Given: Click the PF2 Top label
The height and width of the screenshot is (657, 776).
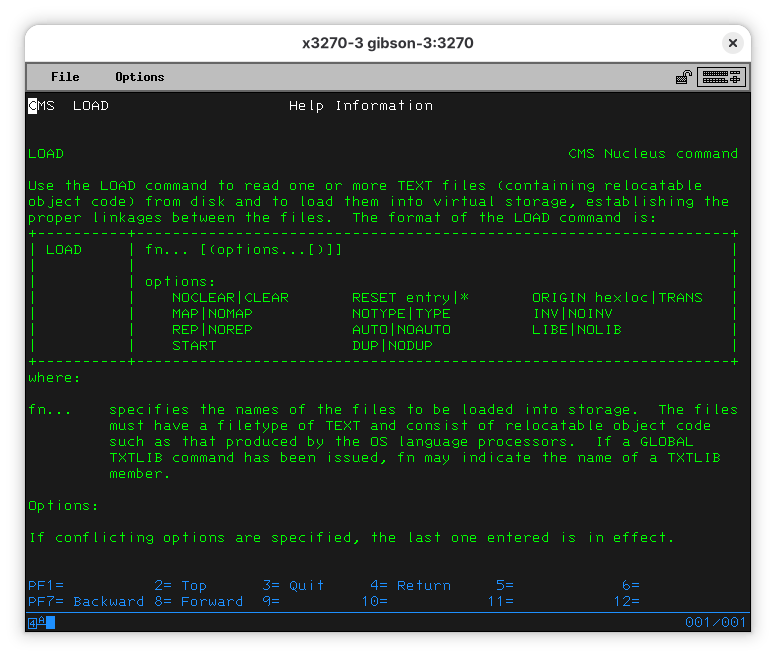Looking at the screenshot, I should click(x=180, y=586).
